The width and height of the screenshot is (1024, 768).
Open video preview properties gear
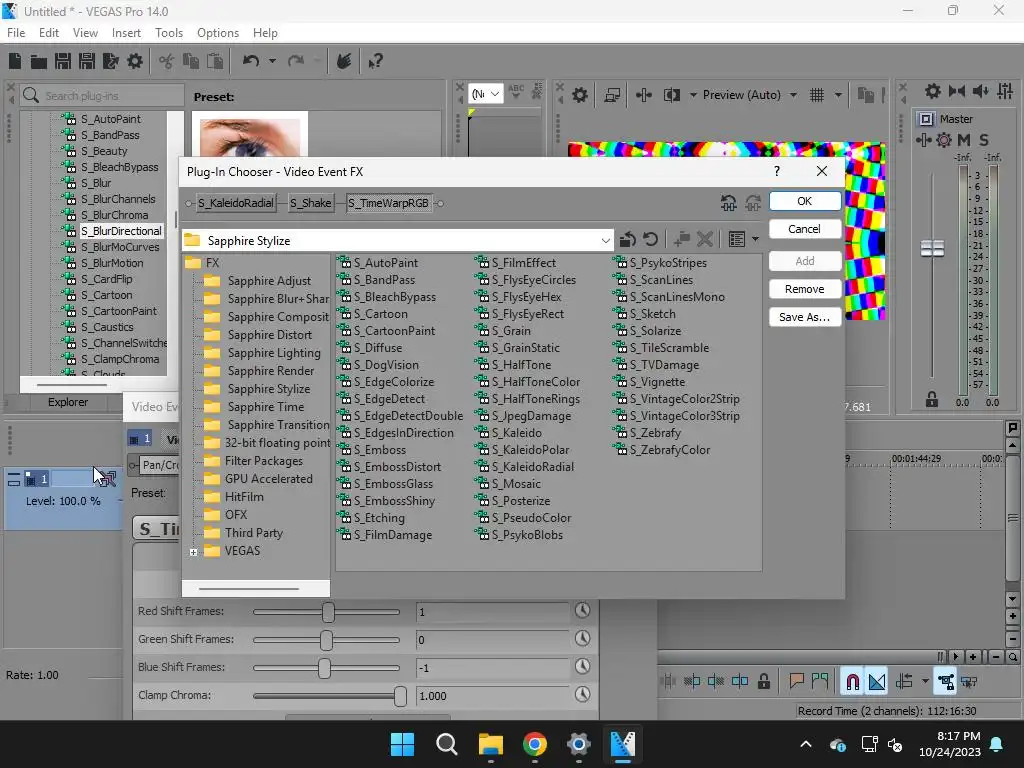579,95
